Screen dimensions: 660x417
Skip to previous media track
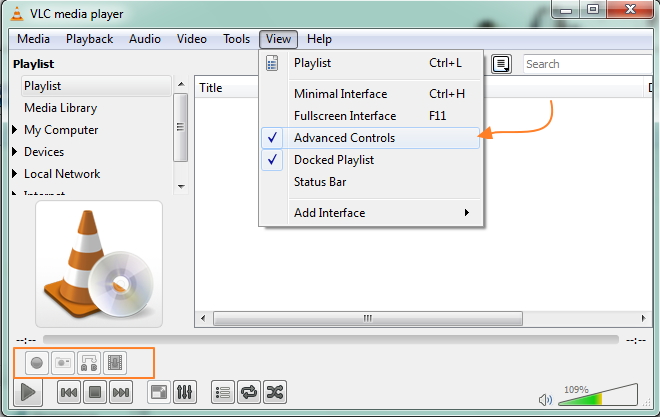(x=69, y=393)
